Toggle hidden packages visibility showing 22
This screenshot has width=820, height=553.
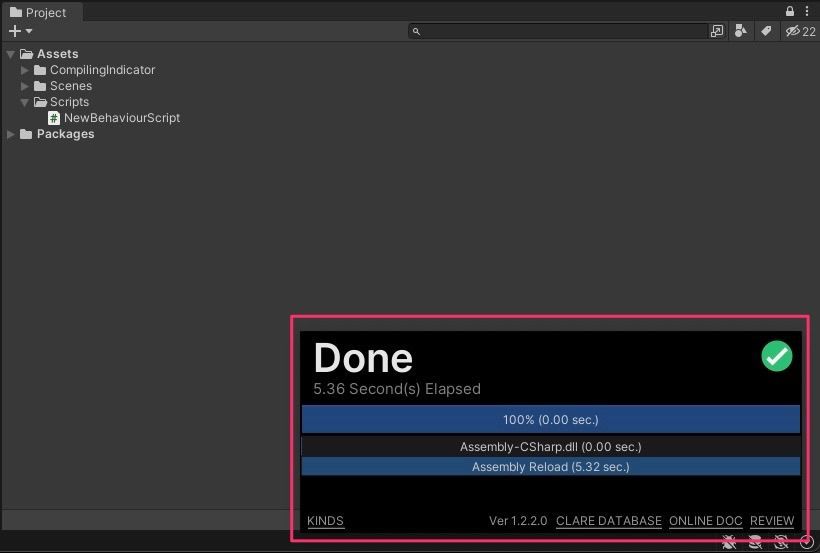click(x=801, y=31)
